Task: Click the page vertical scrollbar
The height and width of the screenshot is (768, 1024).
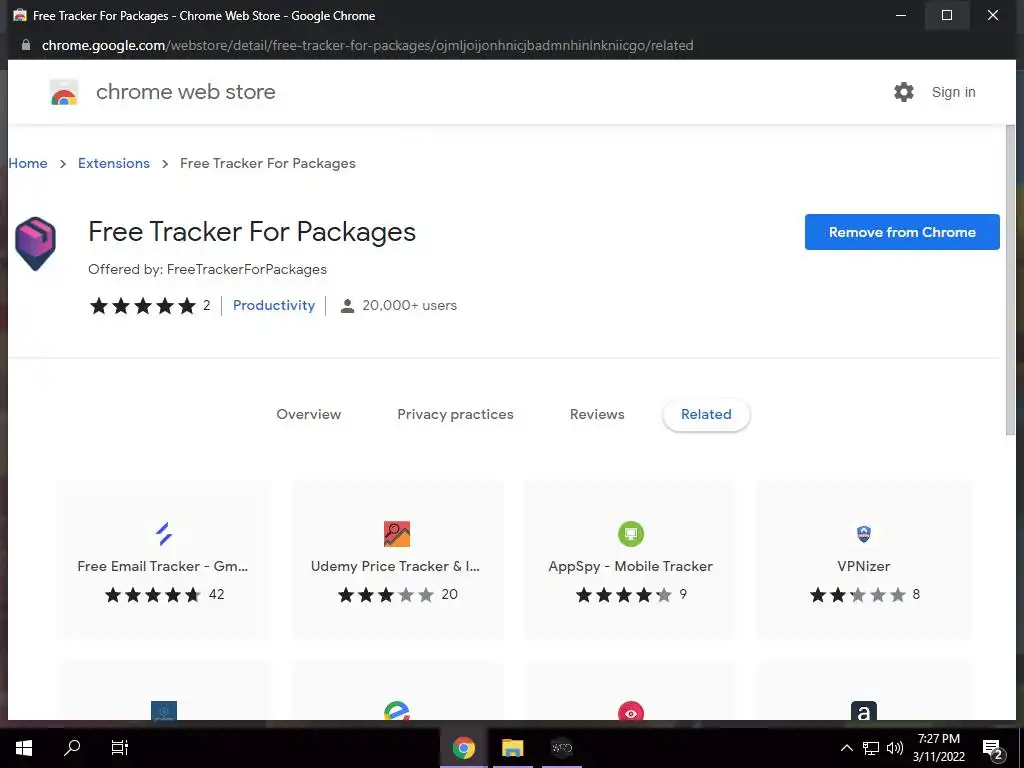Action: pos(1011,280)
